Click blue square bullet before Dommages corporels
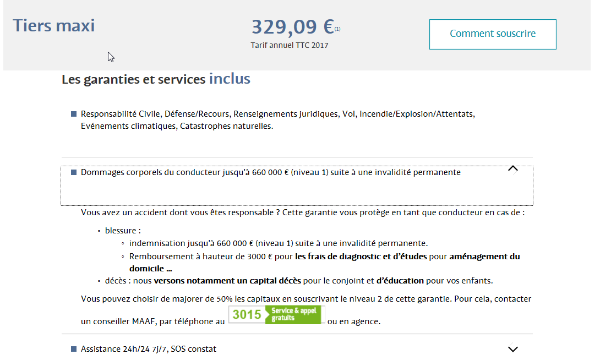 [x=74, y=172]
